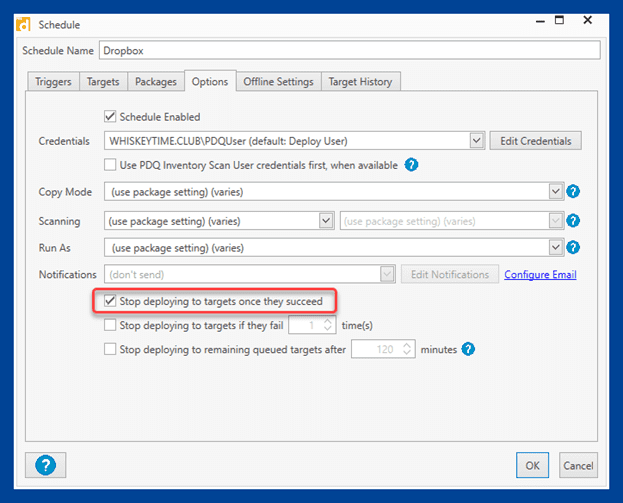Open the Copy Mode help icon
The width and height of the screenshot is (623, 503).
(573, 192)
